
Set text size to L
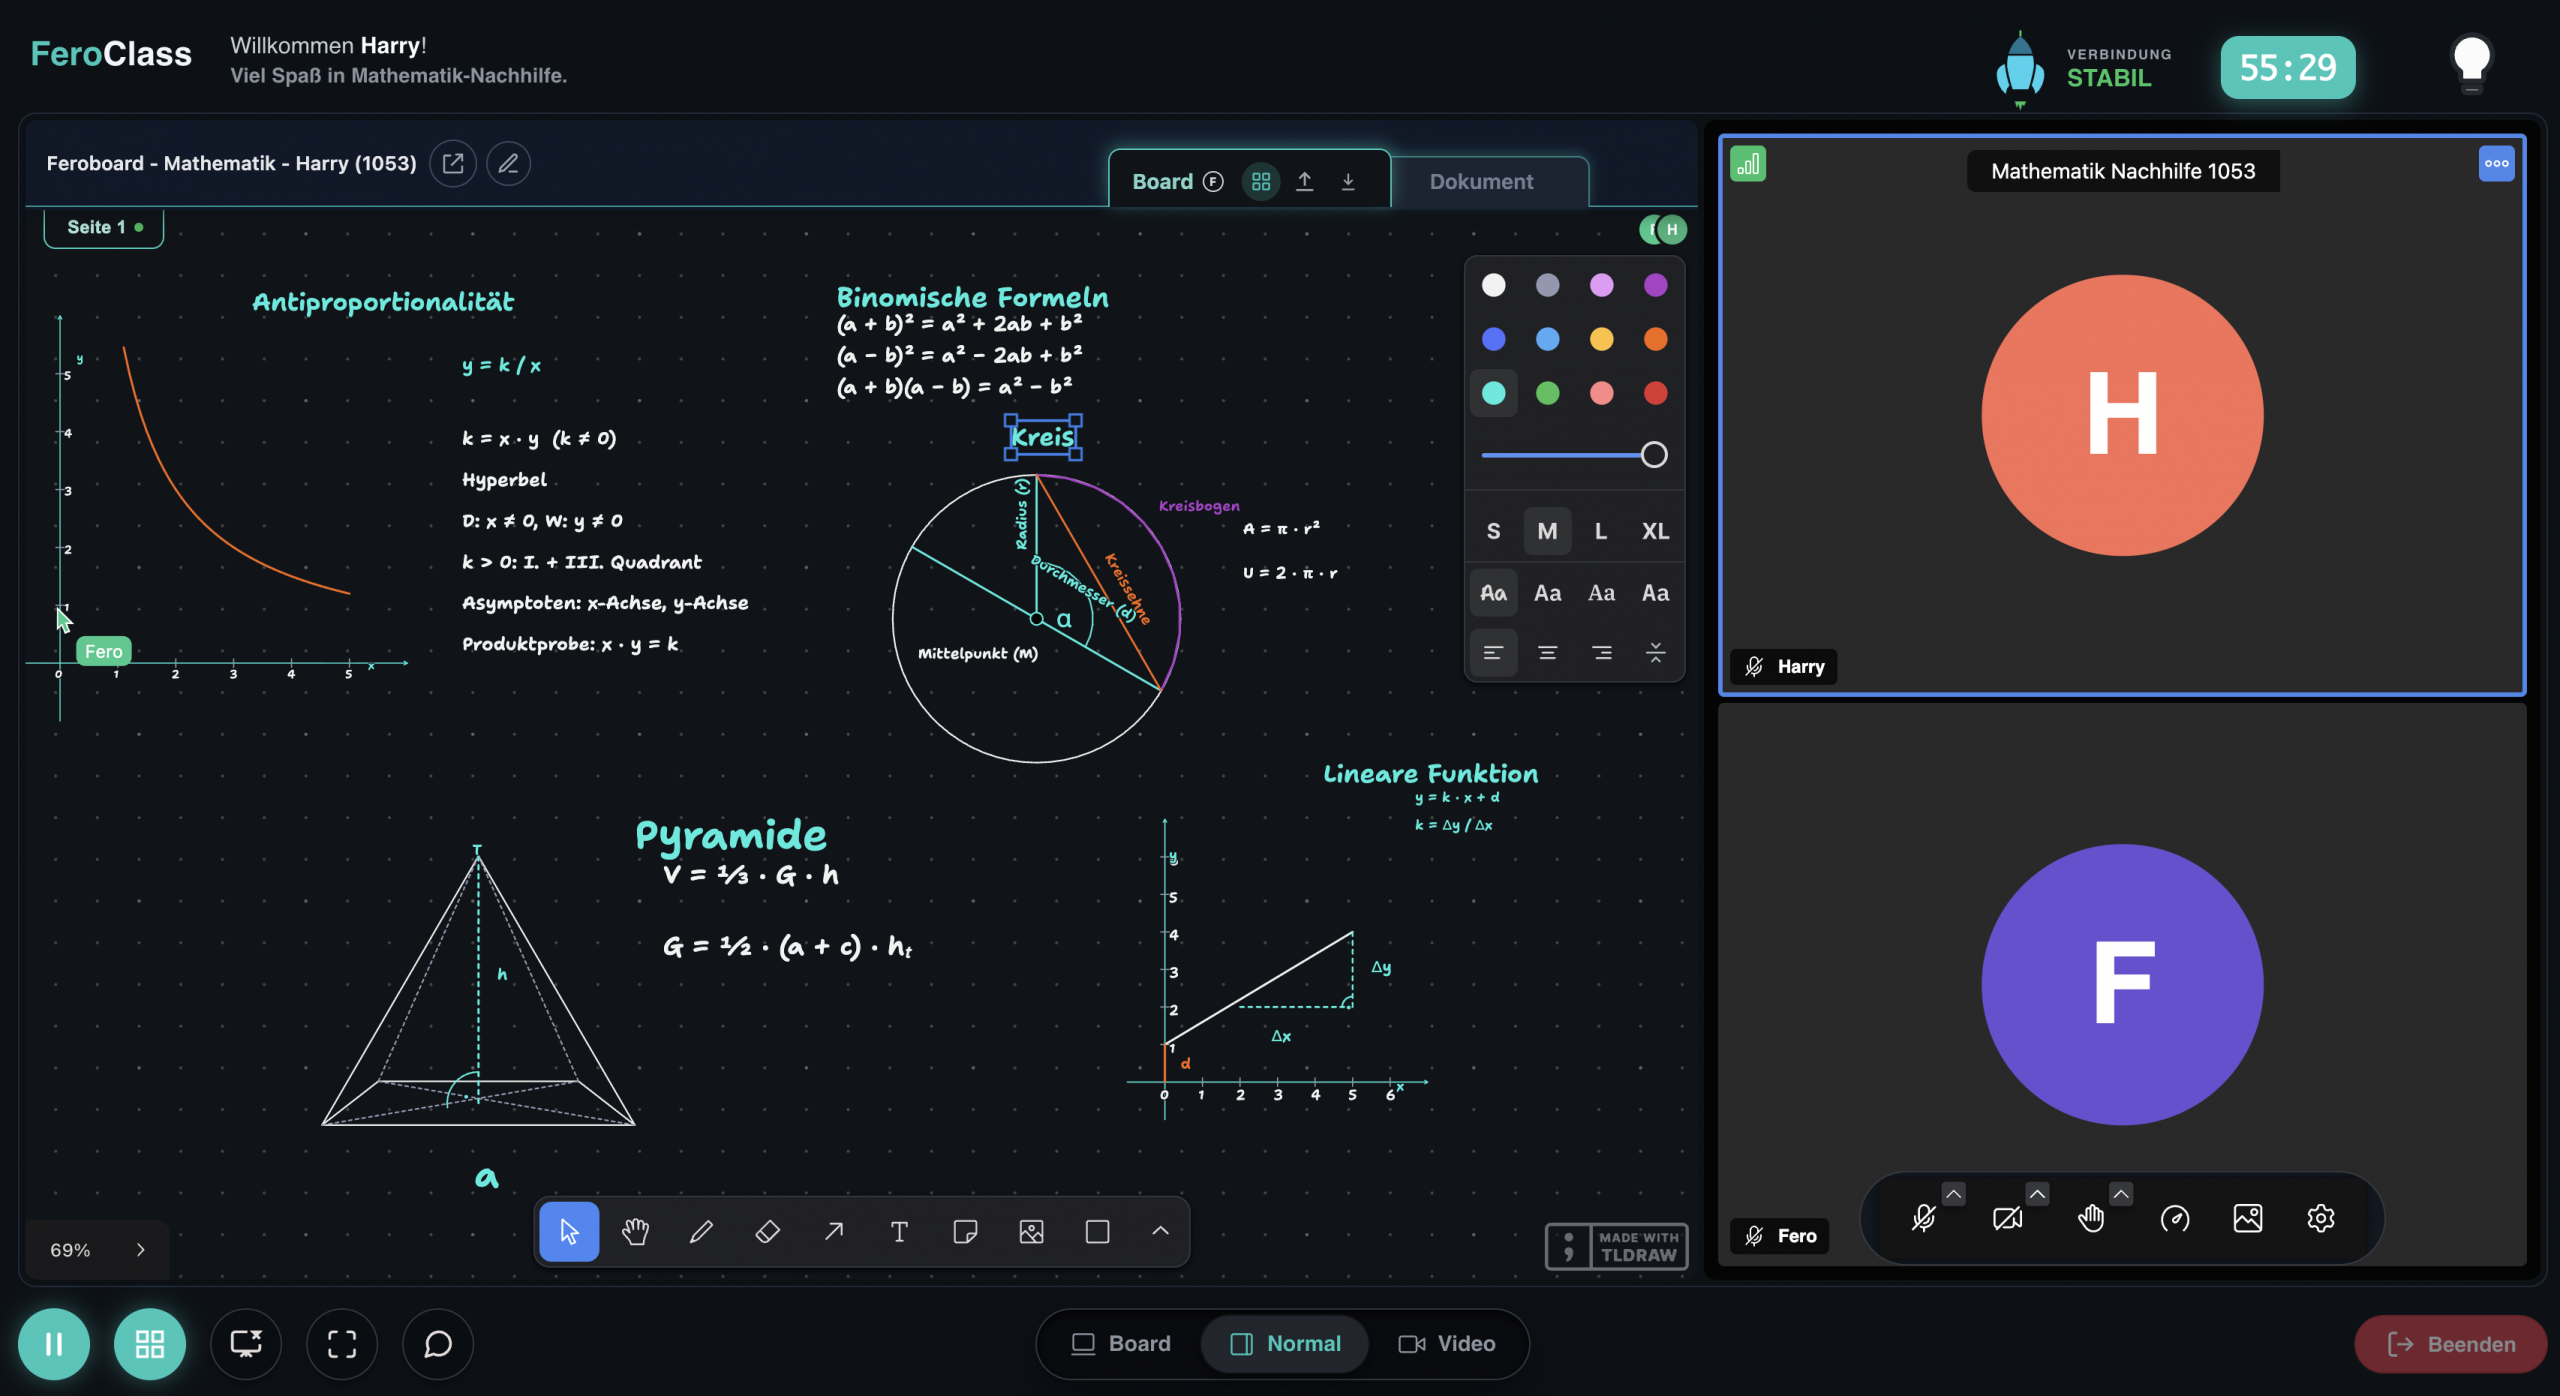[1601, 531]
